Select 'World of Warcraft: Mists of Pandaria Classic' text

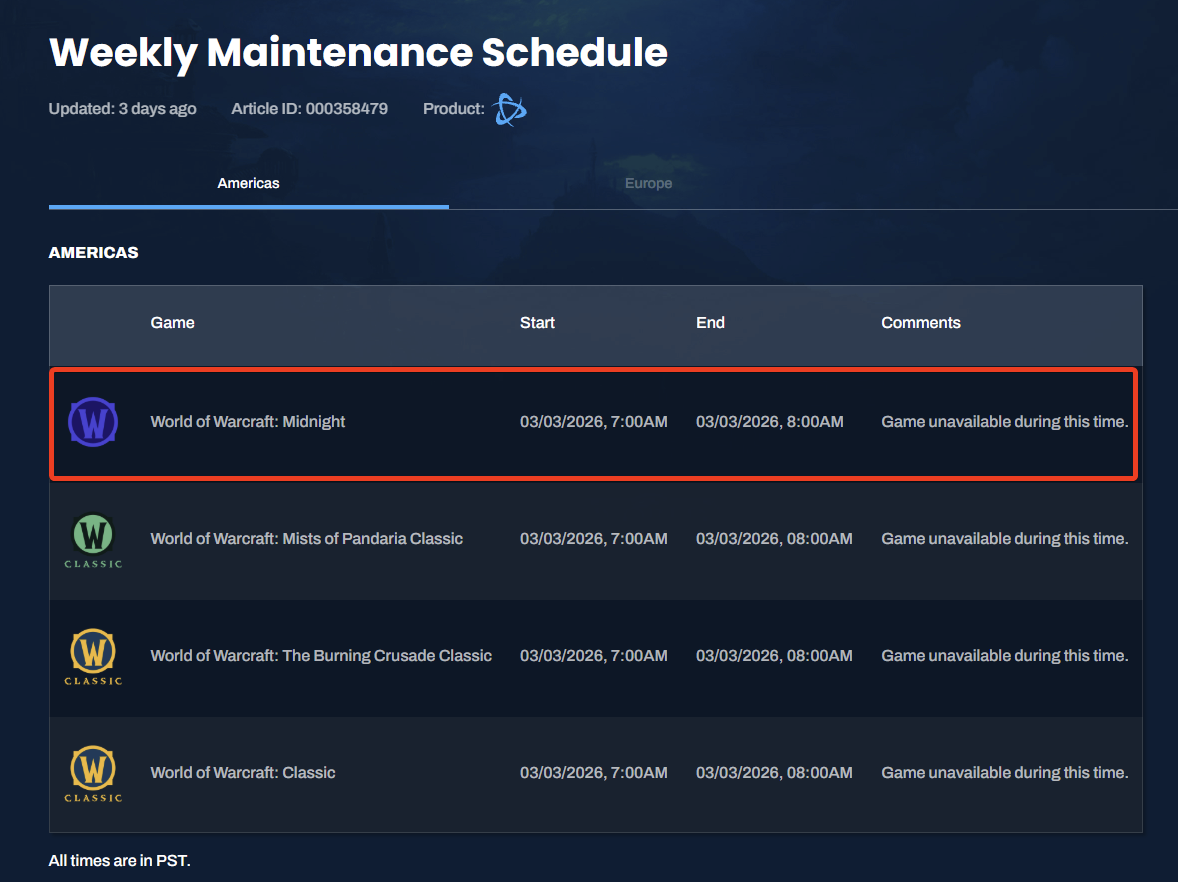[x=307, y=539]
